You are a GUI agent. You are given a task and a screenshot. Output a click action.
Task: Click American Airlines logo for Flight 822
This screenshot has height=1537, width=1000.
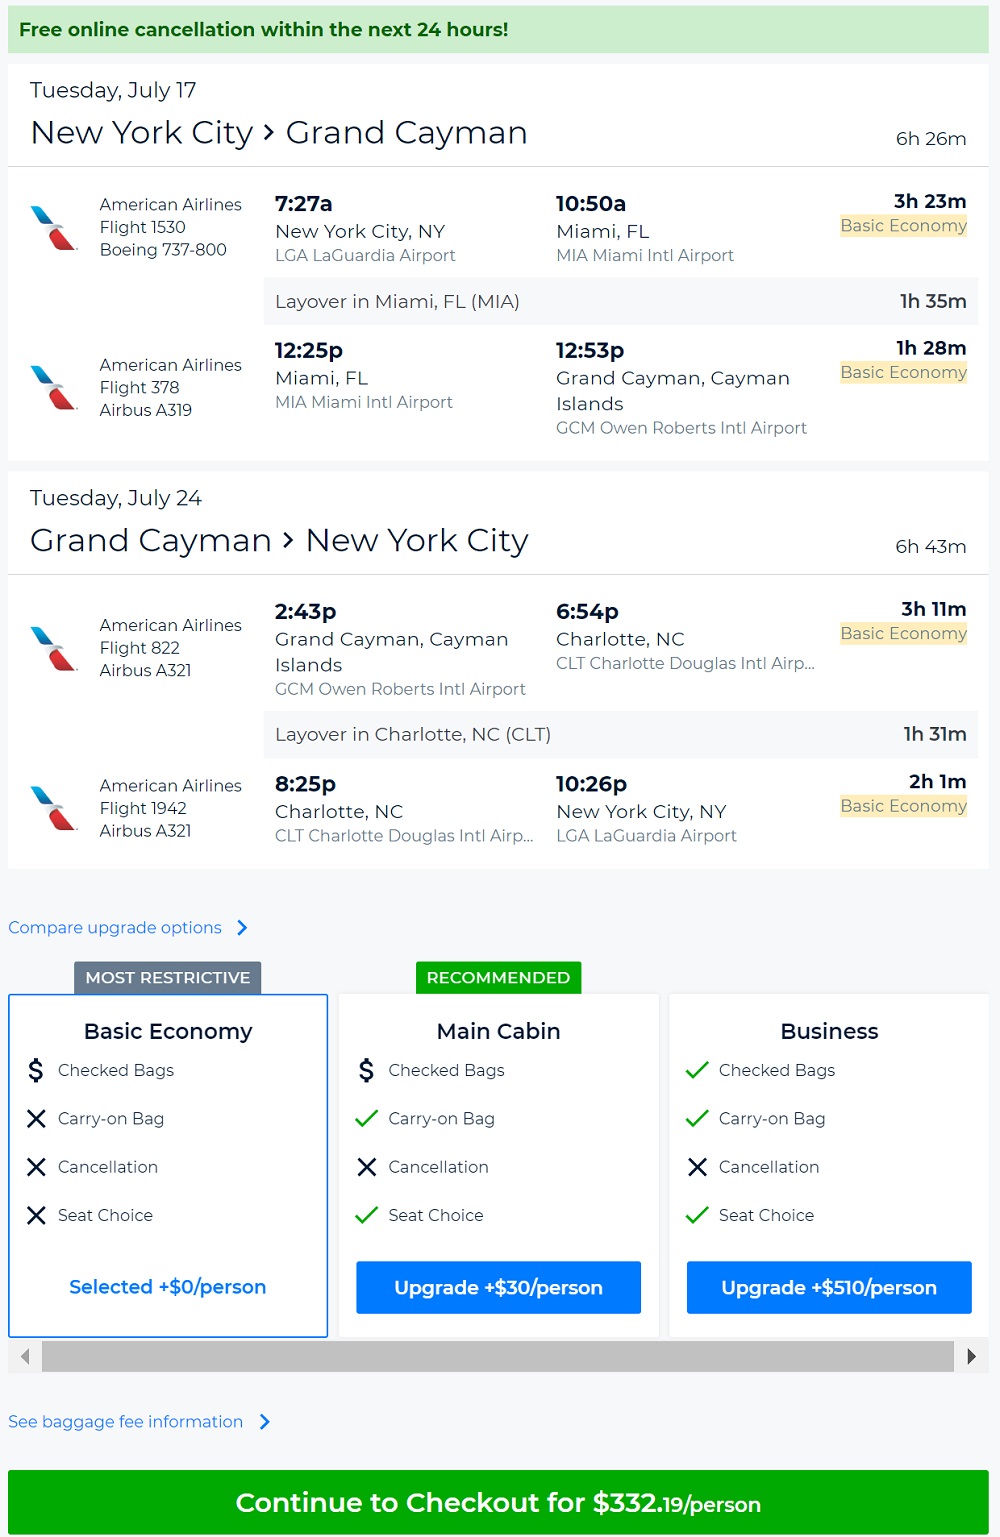[54, 648]
